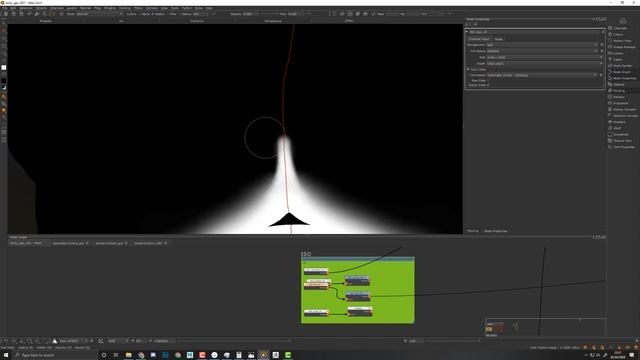The width and height of the screenshot is (640, 360).
Task: Open the Python menu
Action: click(x=187, y=8)
